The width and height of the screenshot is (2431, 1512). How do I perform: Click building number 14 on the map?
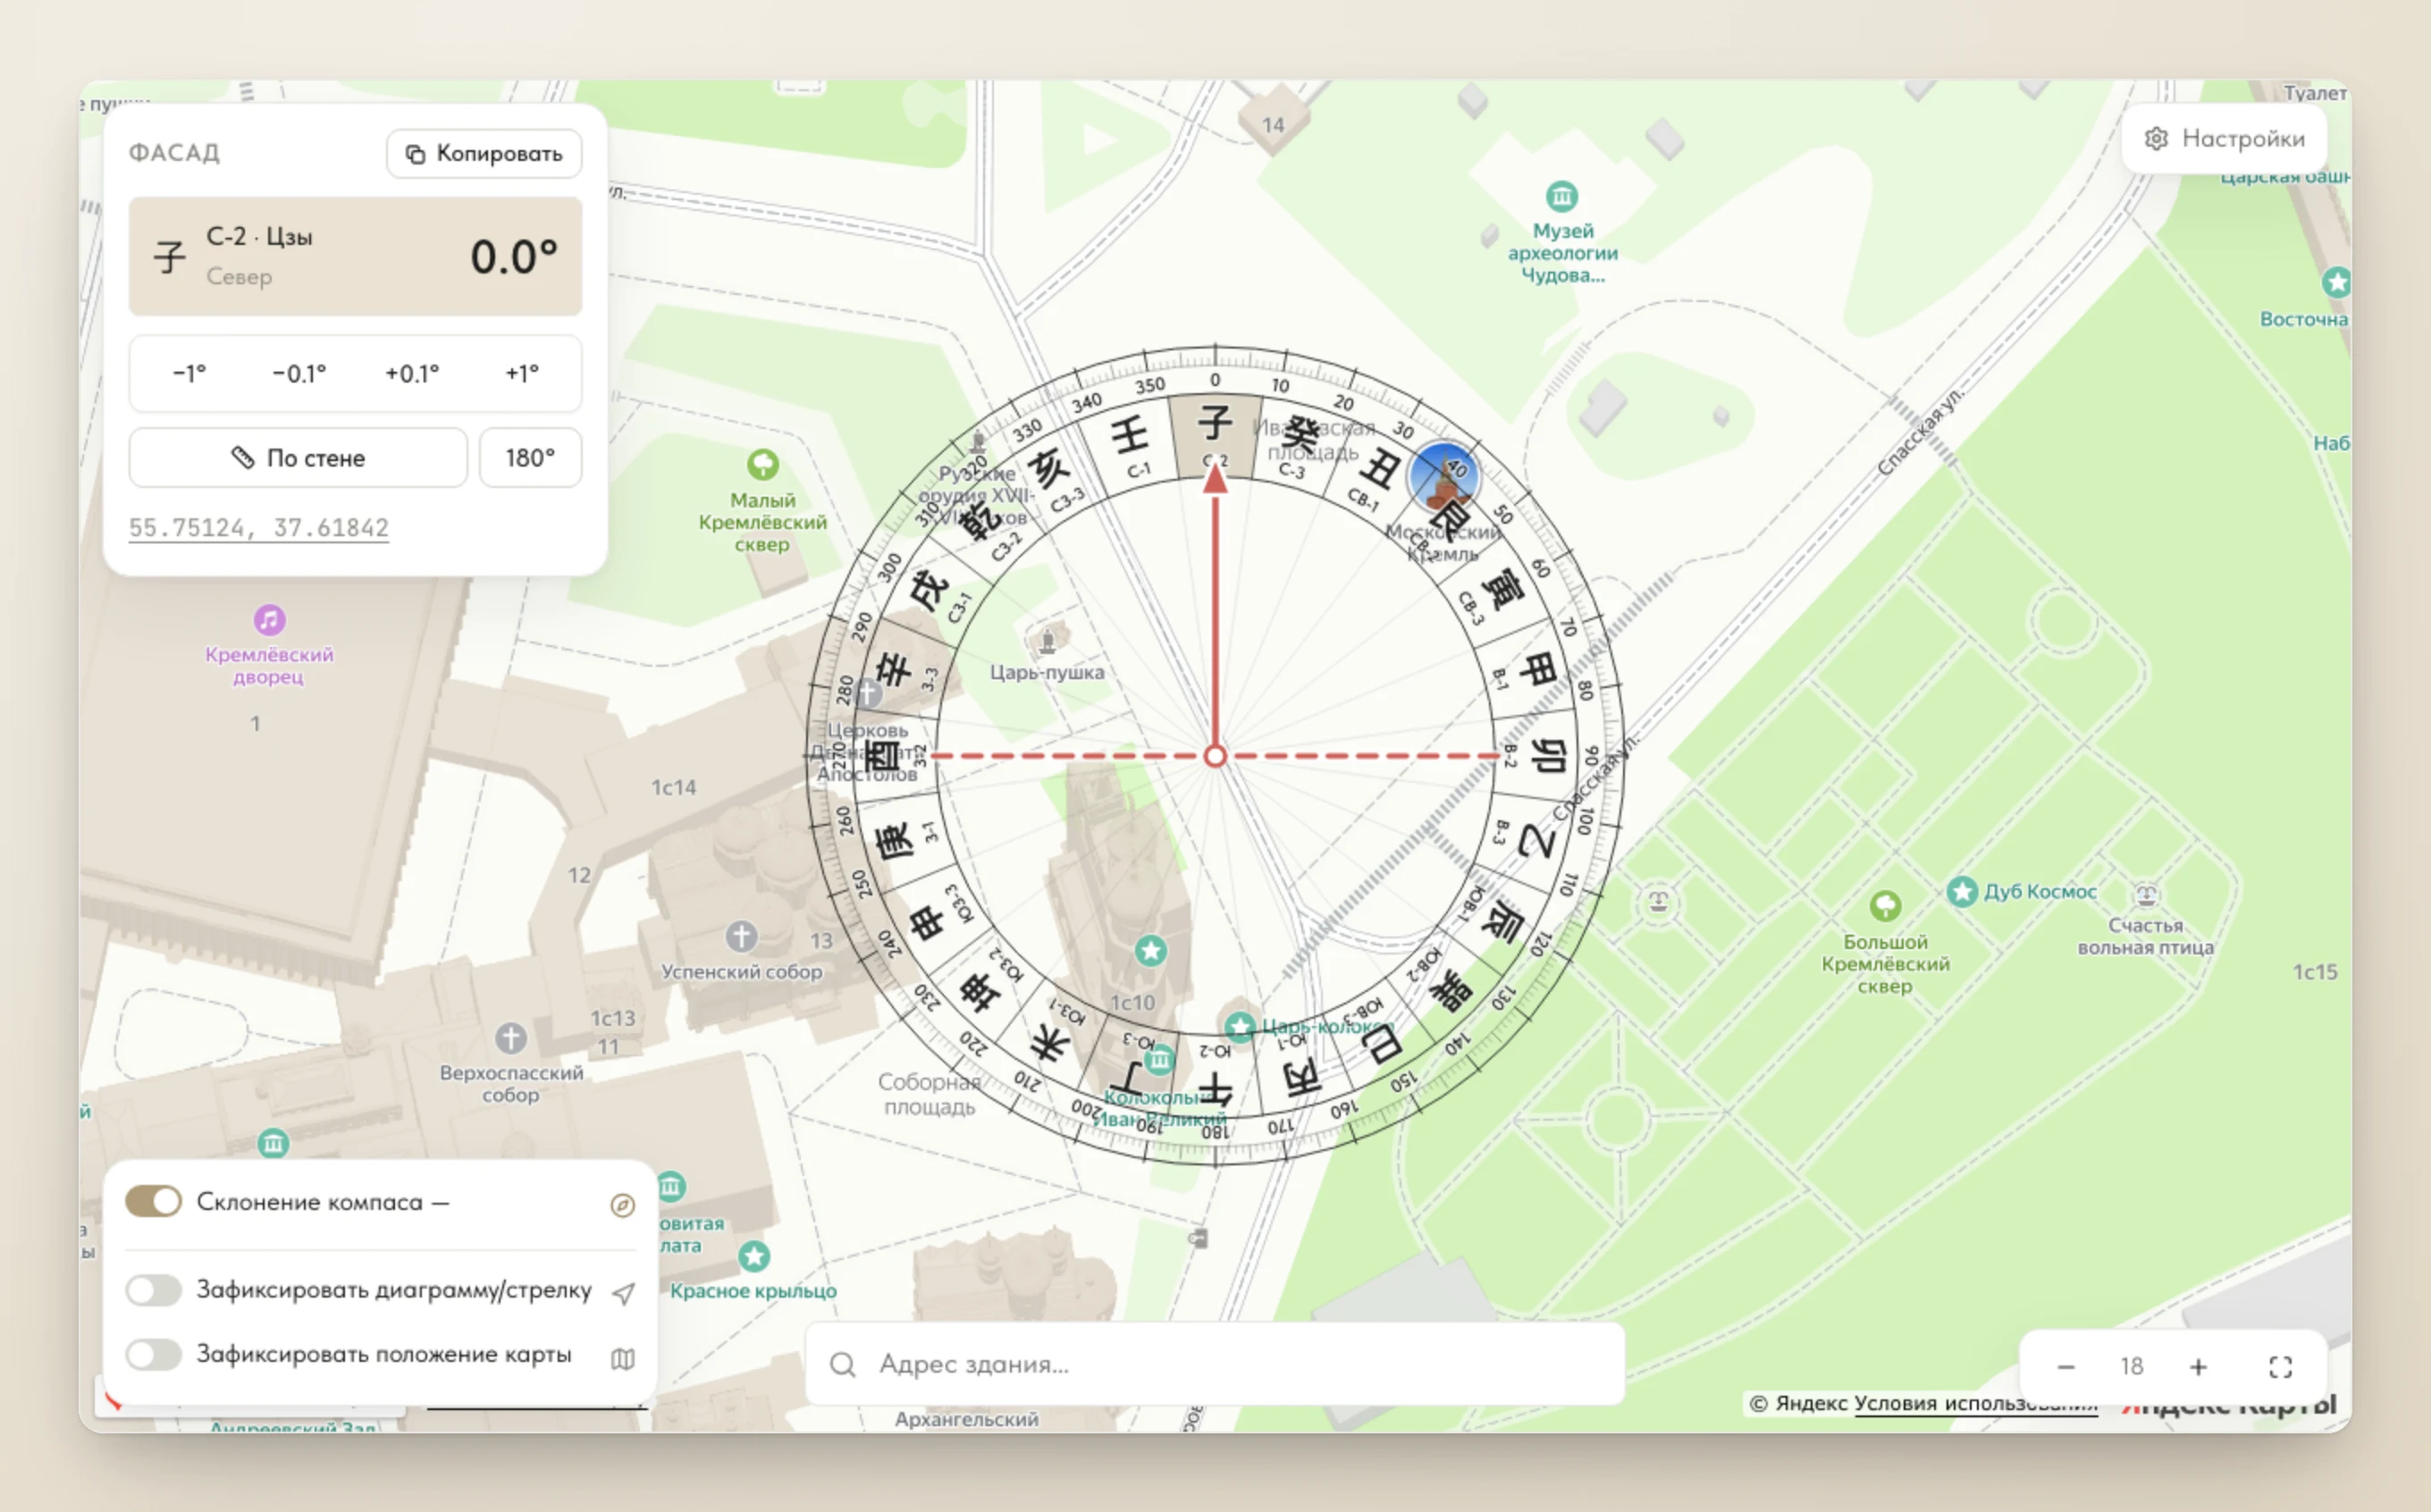pyautogui.click(x=1273, y=125)
